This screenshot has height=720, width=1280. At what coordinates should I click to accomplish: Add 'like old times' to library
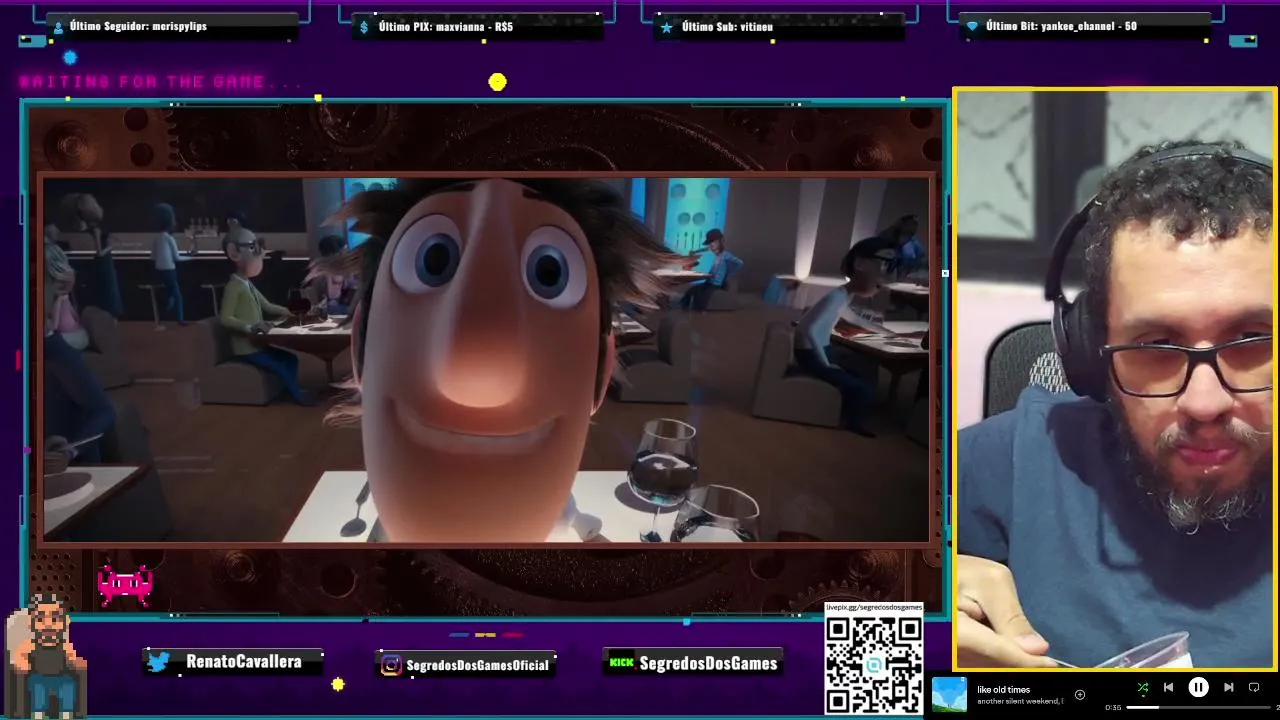point(1080,694)
